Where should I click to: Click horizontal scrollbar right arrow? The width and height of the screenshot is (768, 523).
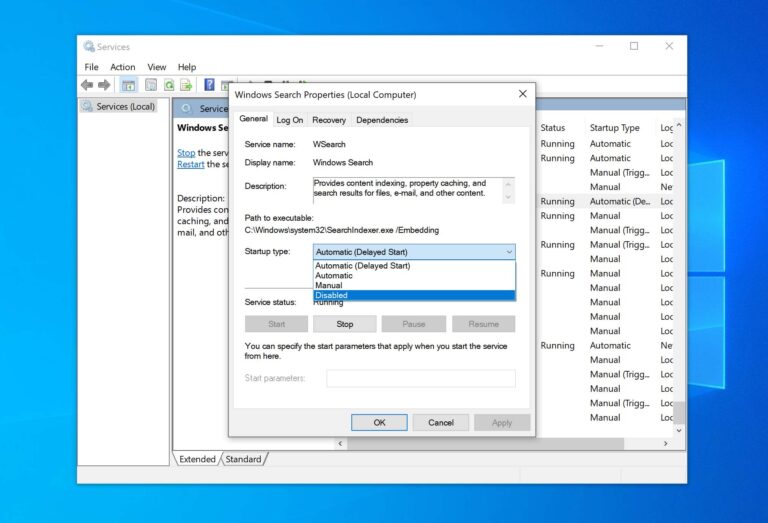[665, 444]
